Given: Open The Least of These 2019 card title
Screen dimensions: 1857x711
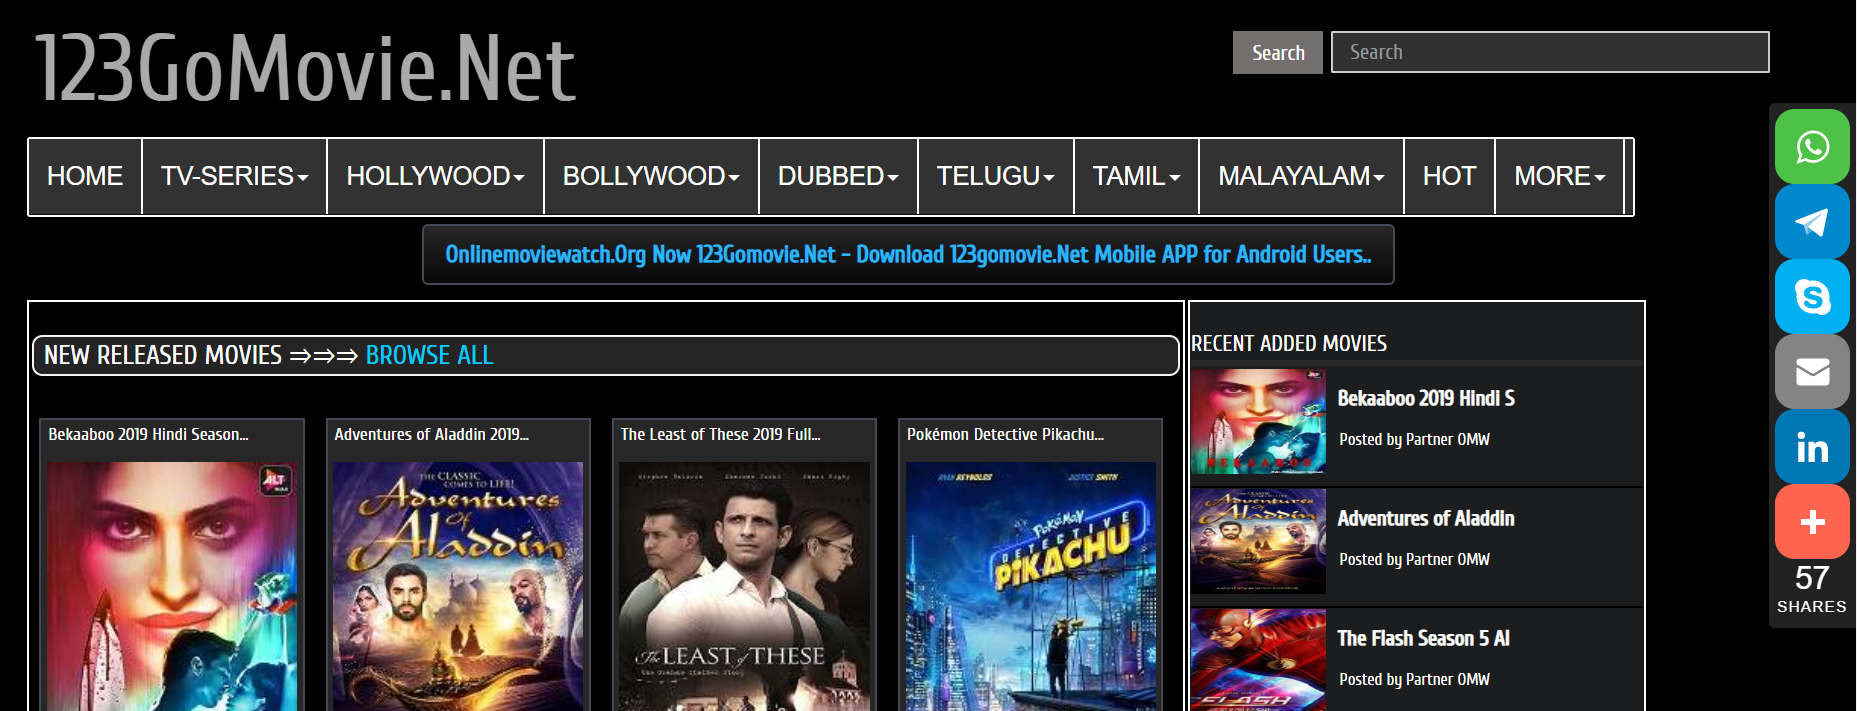Looking at the screenshot, I should [720, 434].
